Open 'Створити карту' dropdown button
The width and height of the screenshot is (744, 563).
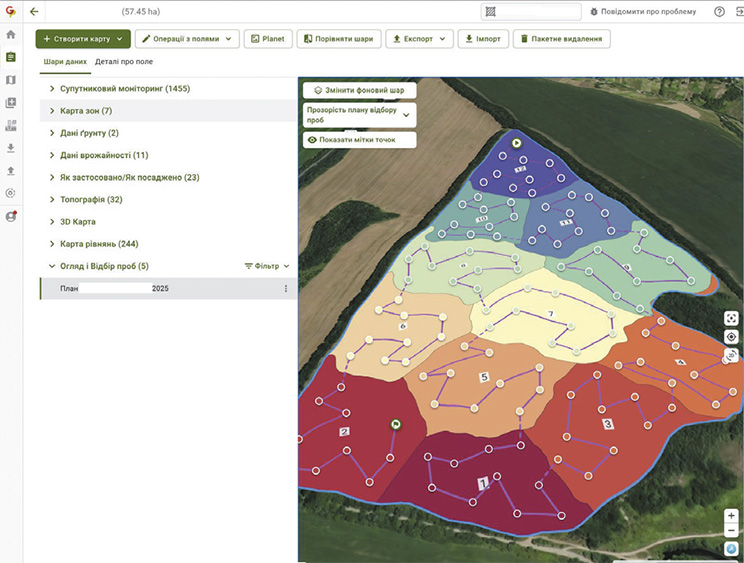(x=82, y=39)
